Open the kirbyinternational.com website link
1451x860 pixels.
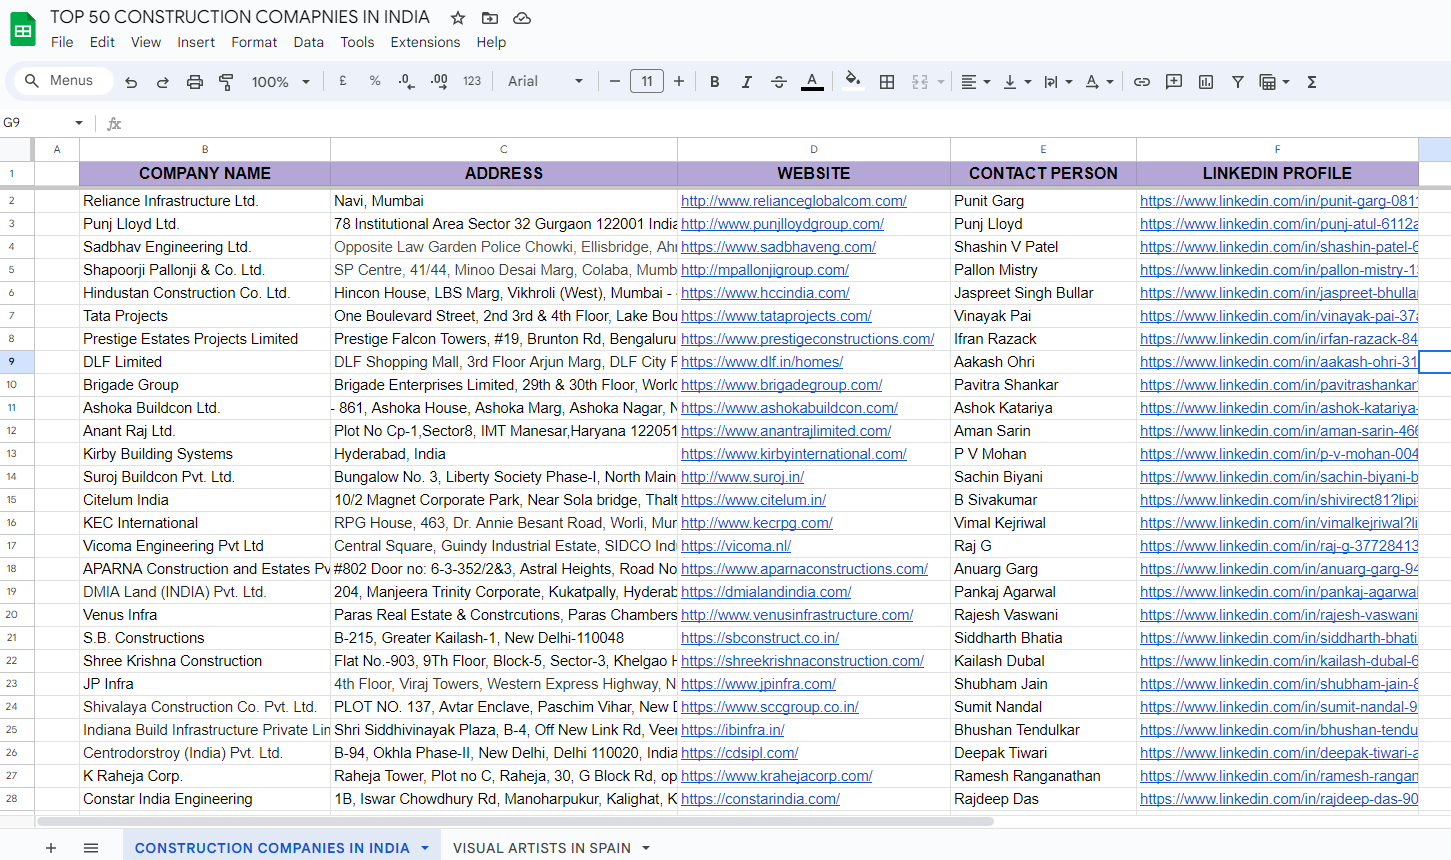794,454
